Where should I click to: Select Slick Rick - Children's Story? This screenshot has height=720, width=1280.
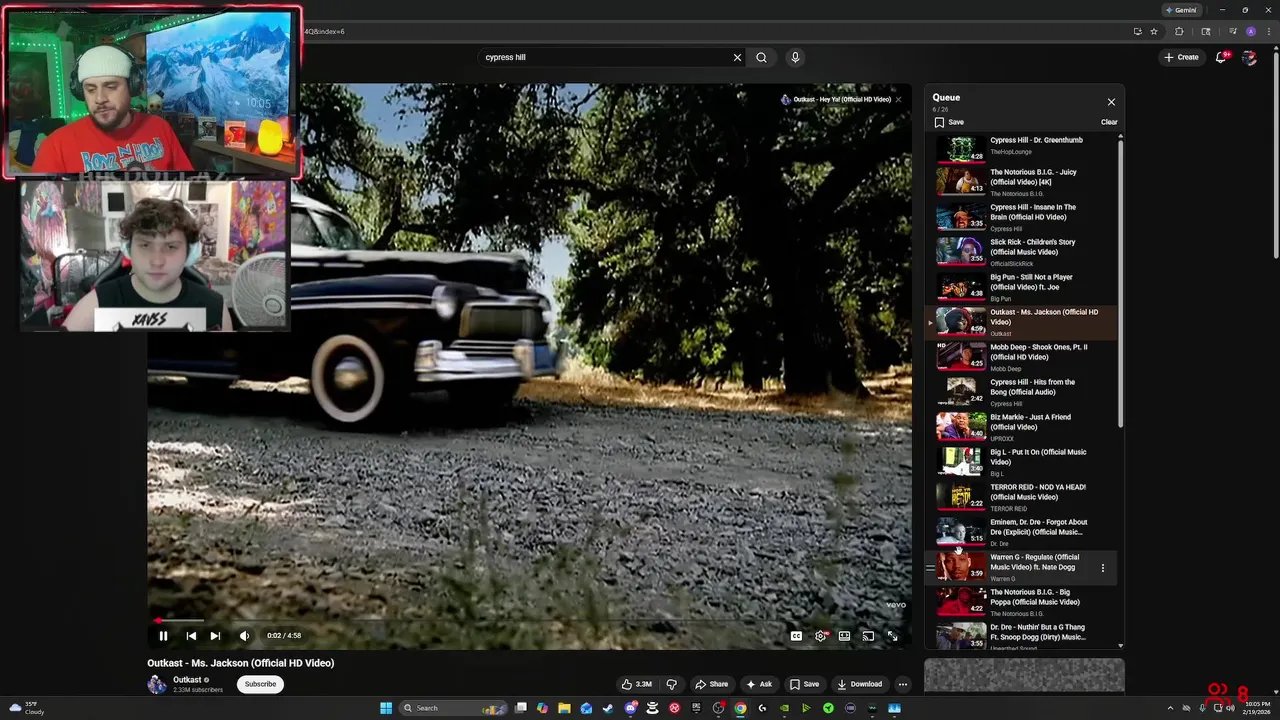1020,251
